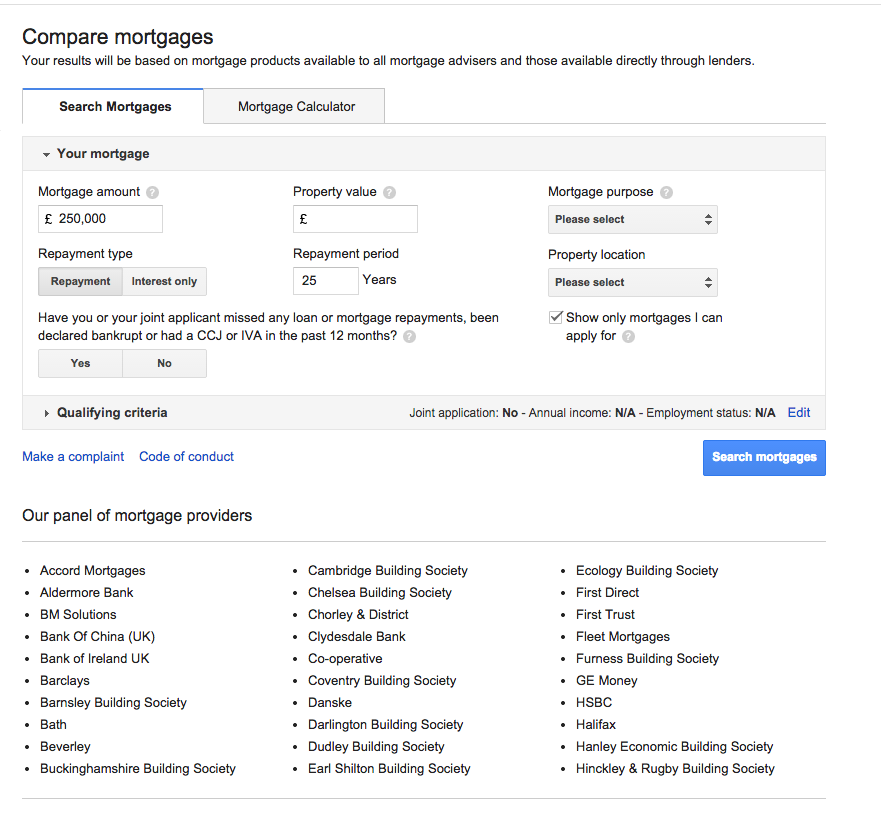Uncheck Show only mortgages I can apply for
Screen dimensions: 881x813
coord(556,317)
